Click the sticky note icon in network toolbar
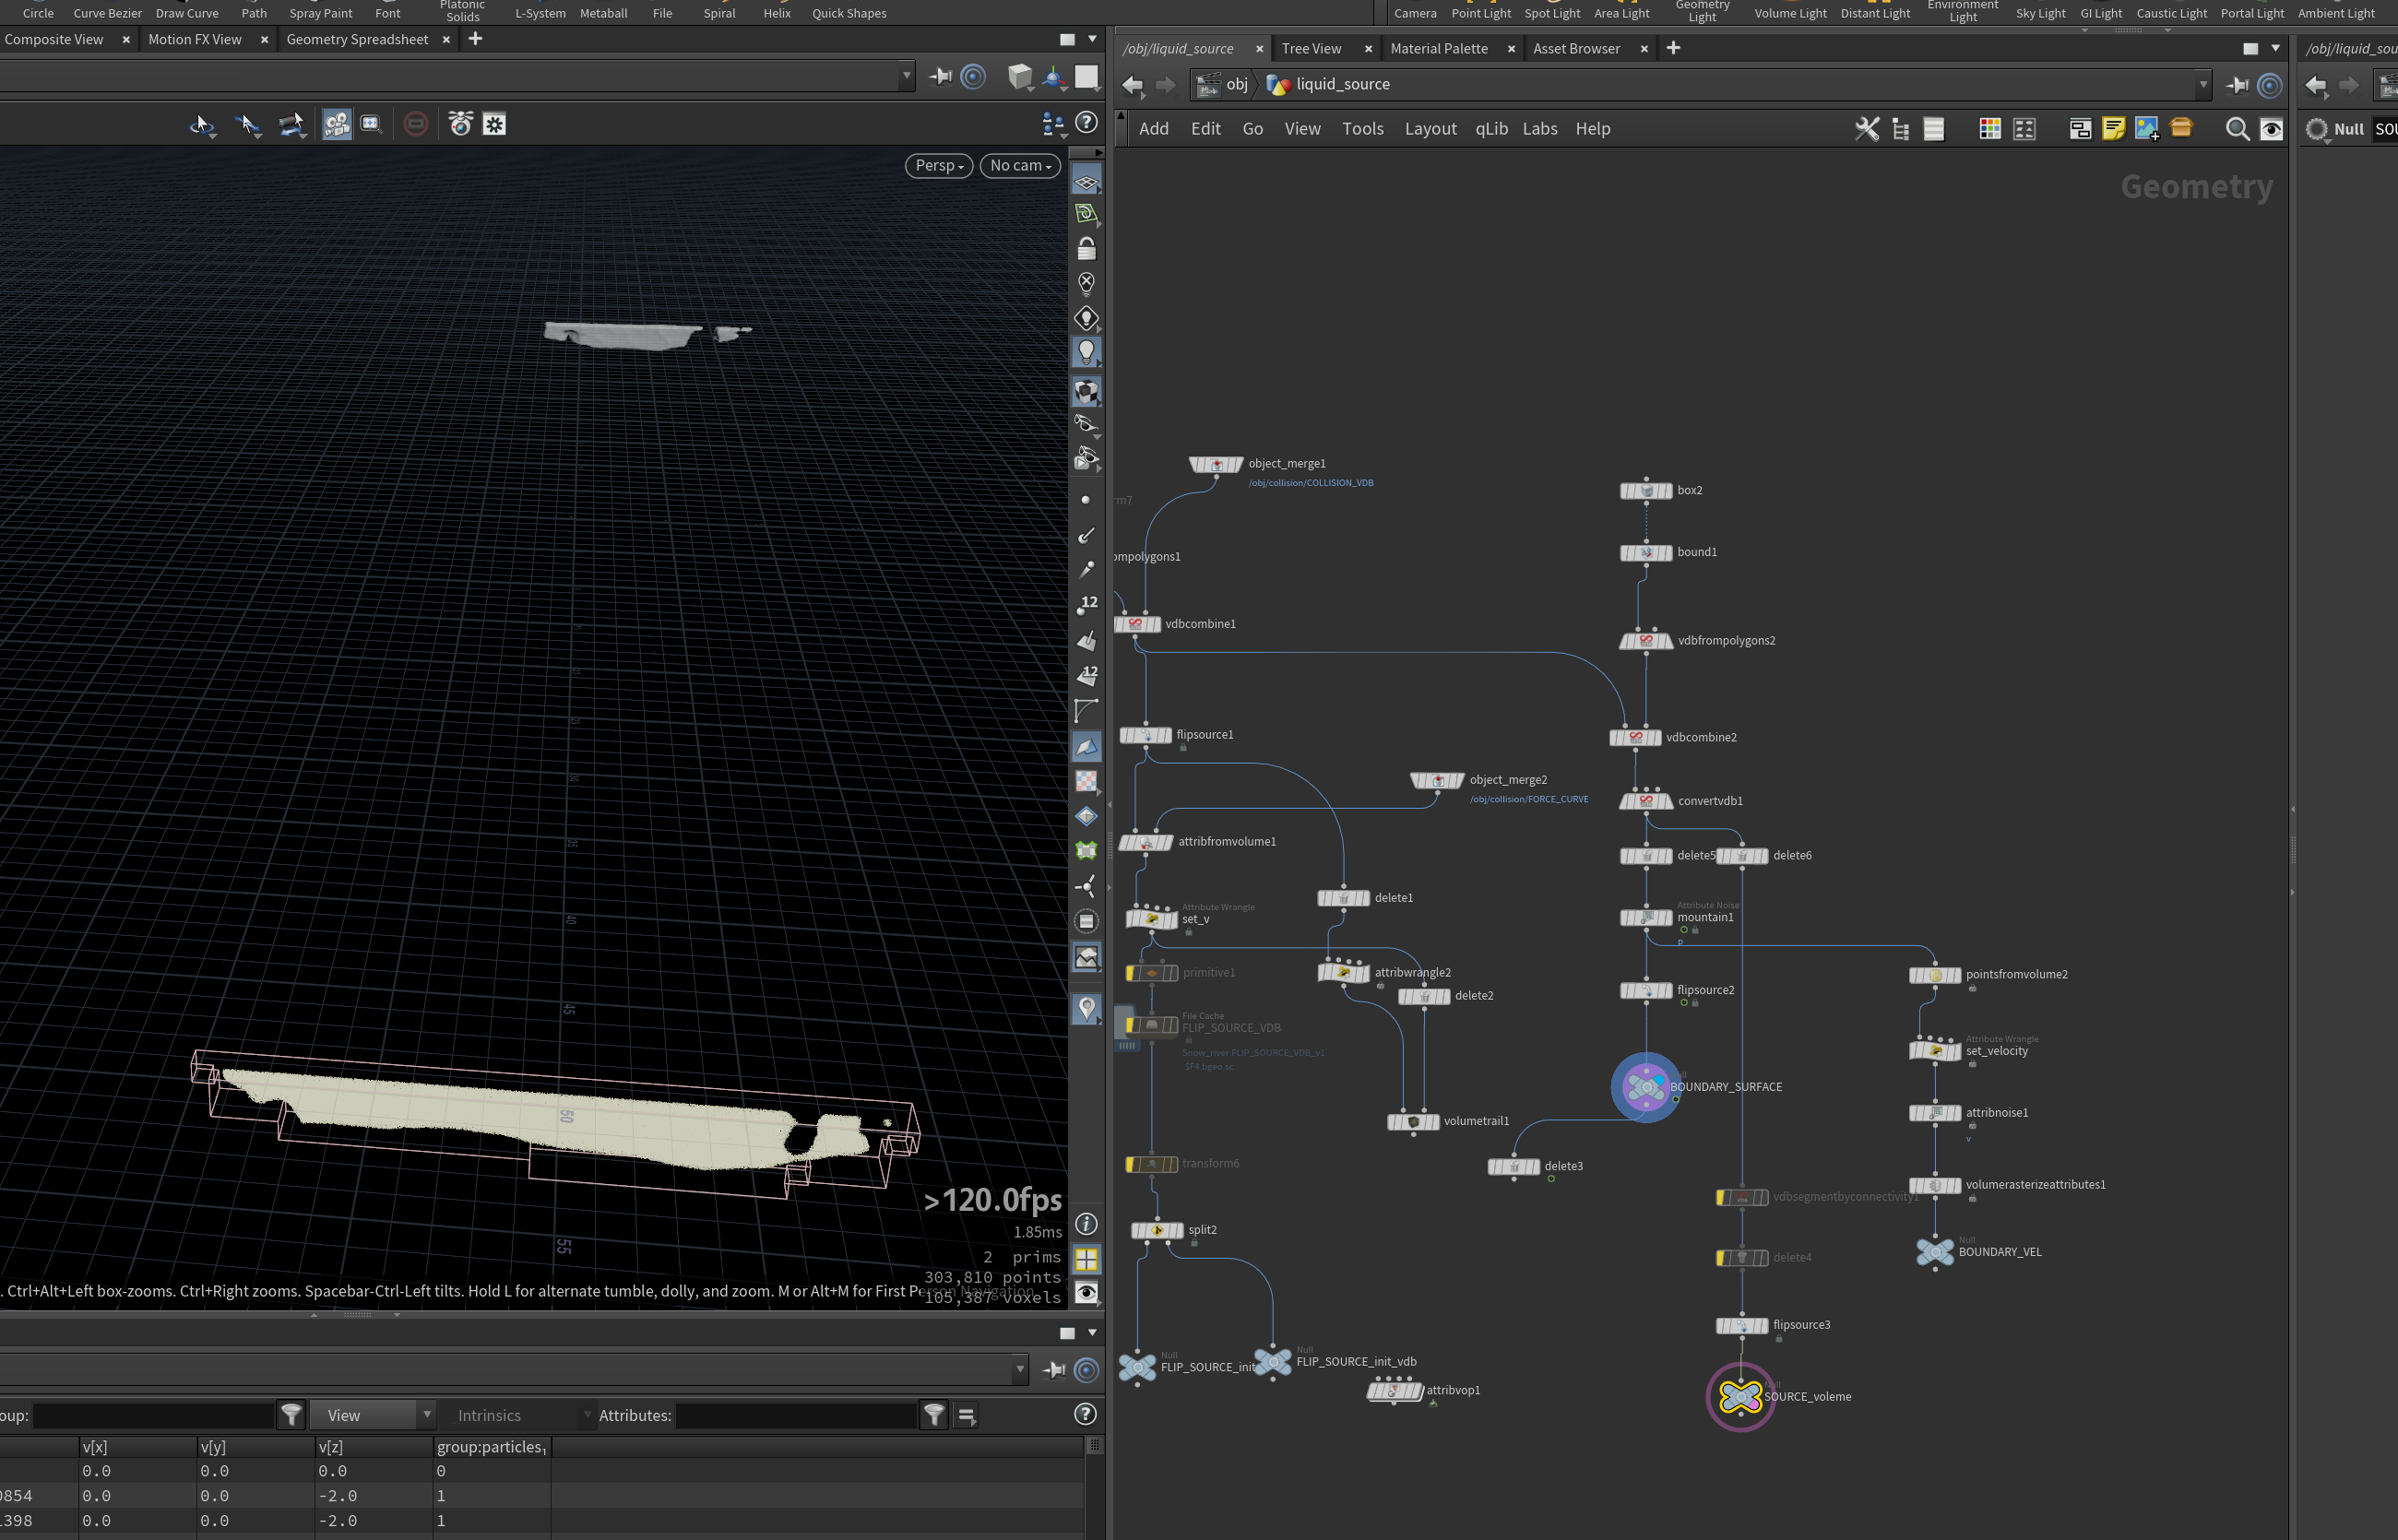Screen dimensions: 2398x1540 point(2113,128)
